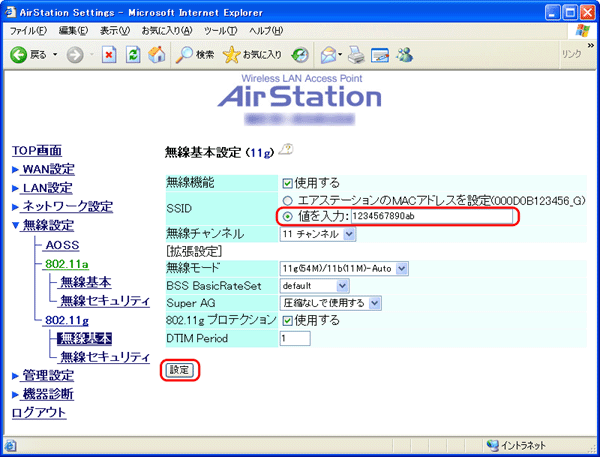Viewport: 600px width, 457px height.
Task: Toggle the 無線機能 使用する checkbox
Action: pyautogui.click(x=287, y=183)
